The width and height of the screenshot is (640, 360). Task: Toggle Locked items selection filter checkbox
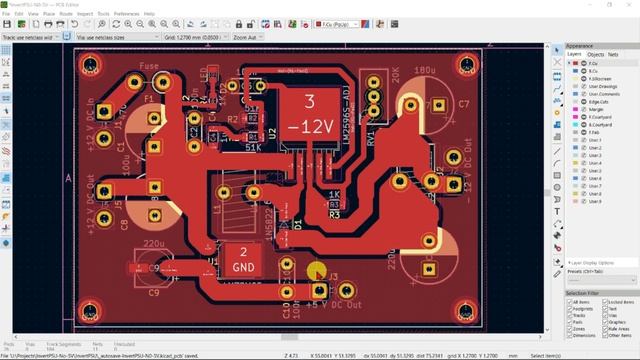(605, 302)
